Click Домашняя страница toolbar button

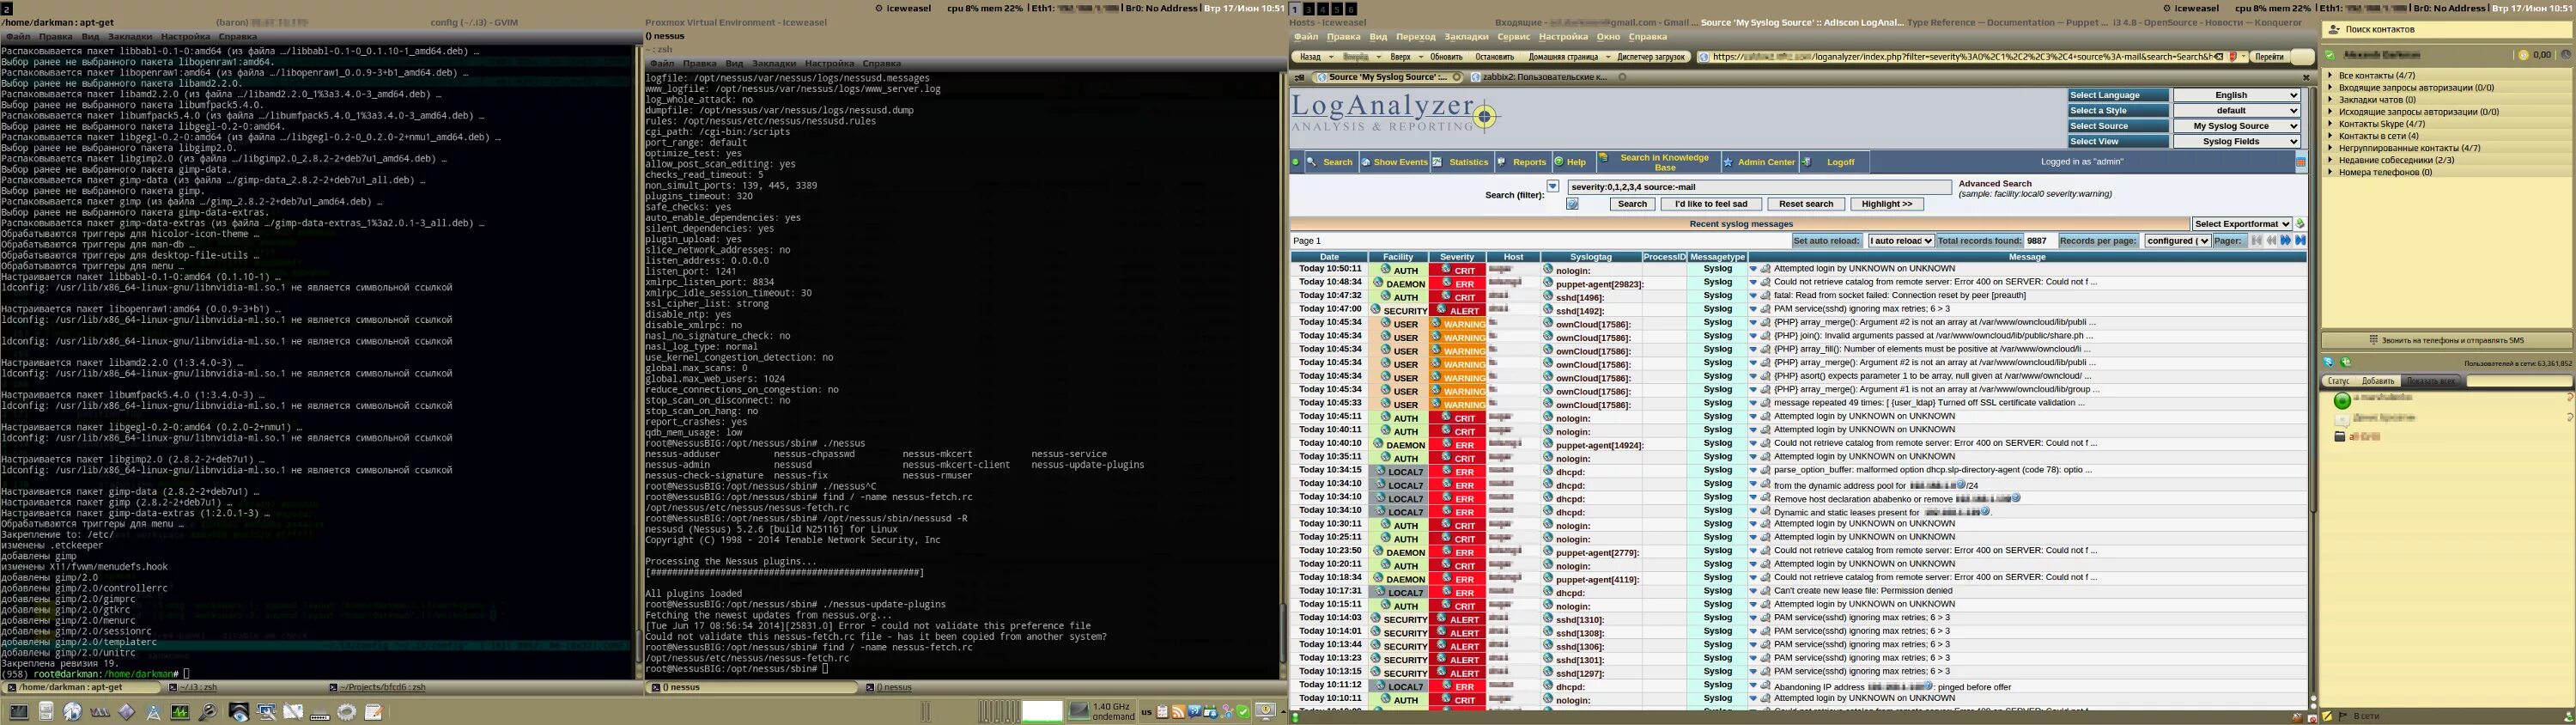click(1563, 57)
